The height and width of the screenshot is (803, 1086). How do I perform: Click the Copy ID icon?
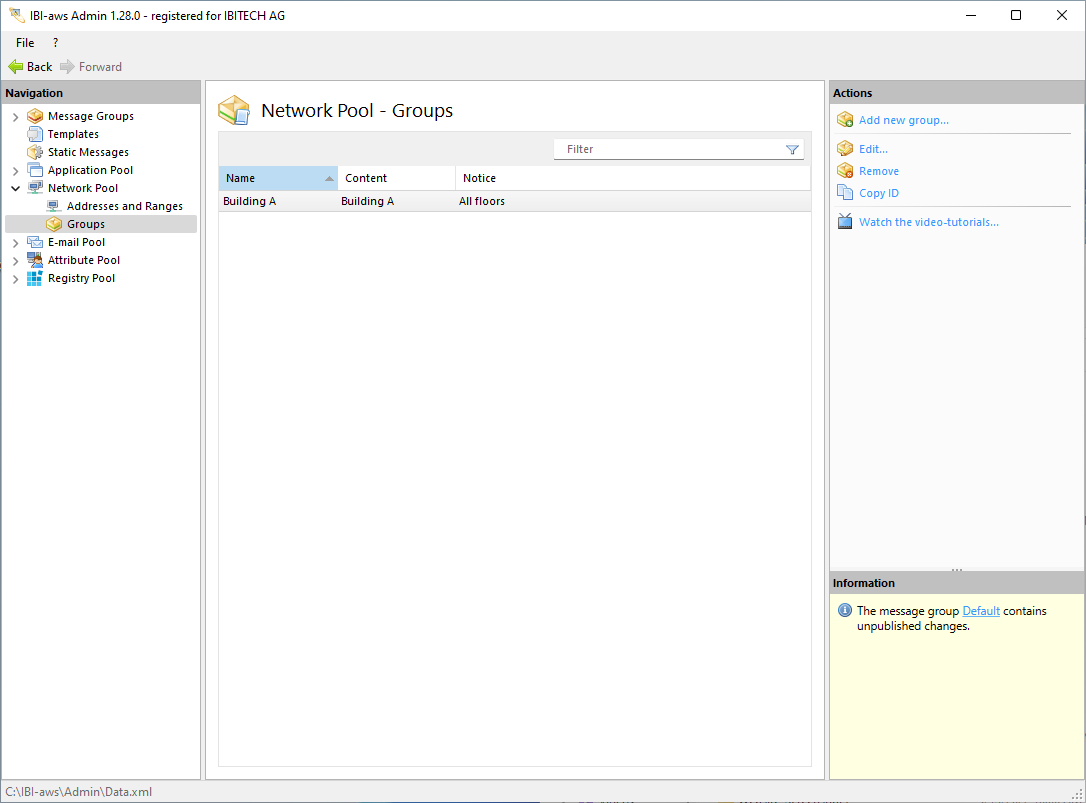[845, 193]
